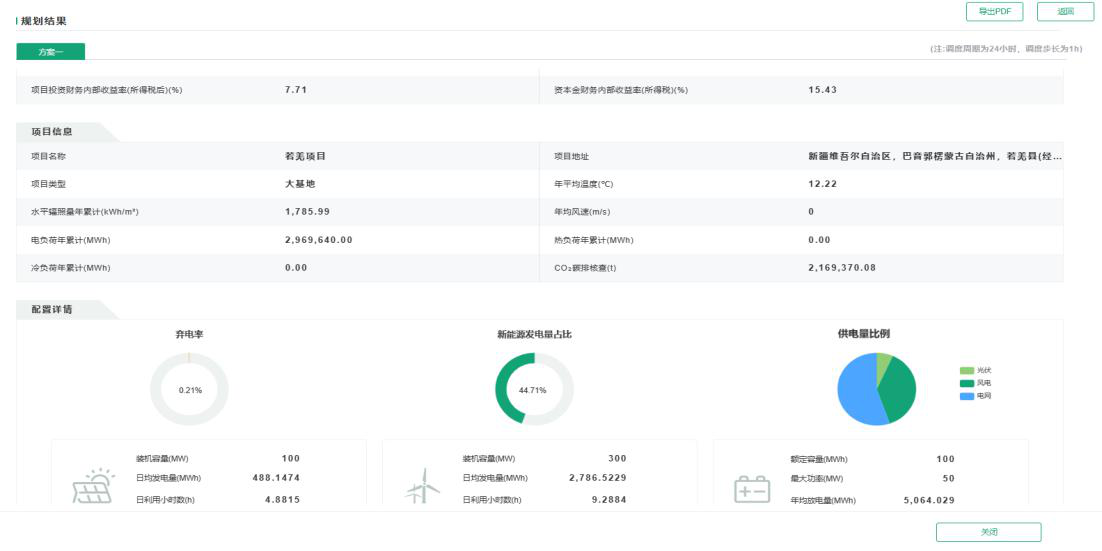Click the 项目信息 section header
The width and height of the screenshot is (1102, 551).
coord(52,131)
